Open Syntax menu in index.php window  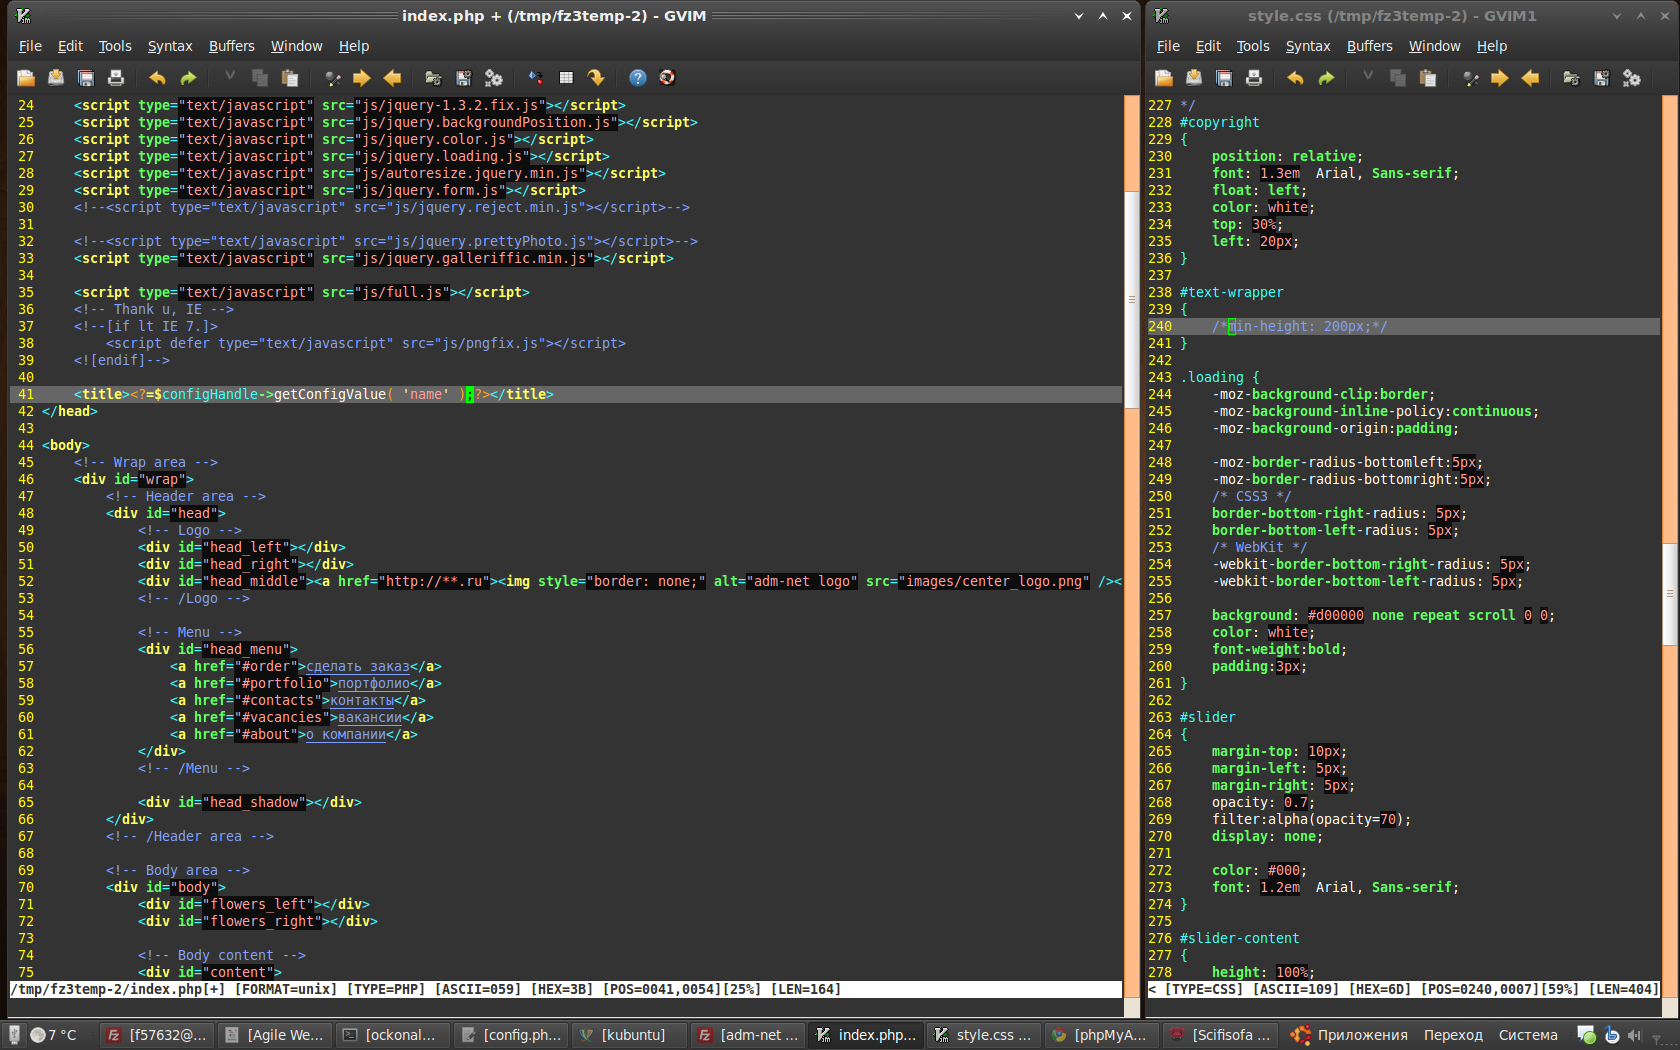click(x=170, y=46)
